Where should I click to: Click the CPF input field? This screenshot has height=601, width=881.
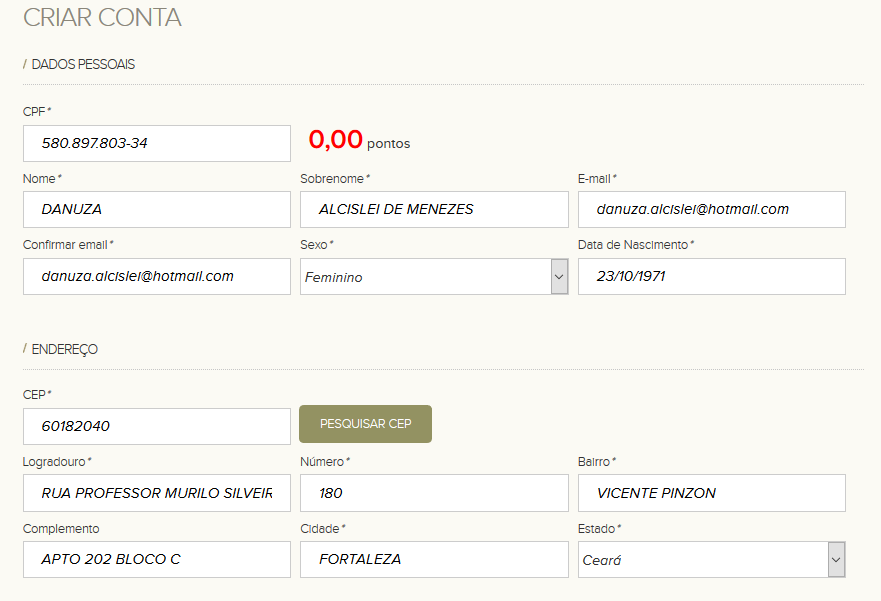tap(157, 143)
